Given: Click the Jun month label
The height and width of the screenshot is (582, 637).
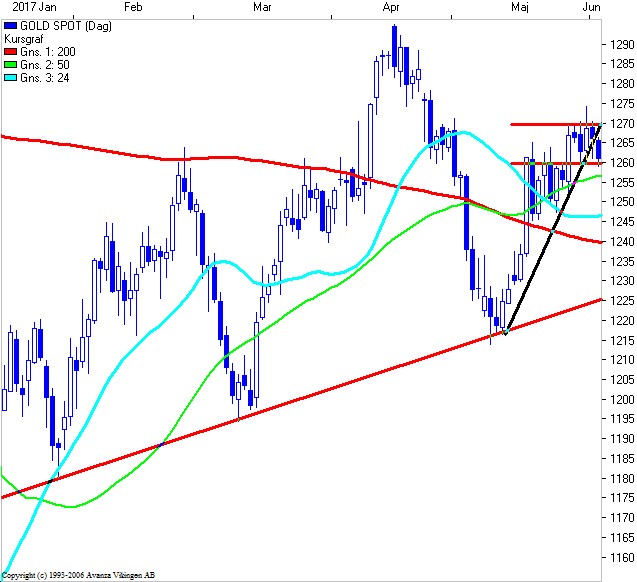Looking at the screenshot, I should pos(592,7).
